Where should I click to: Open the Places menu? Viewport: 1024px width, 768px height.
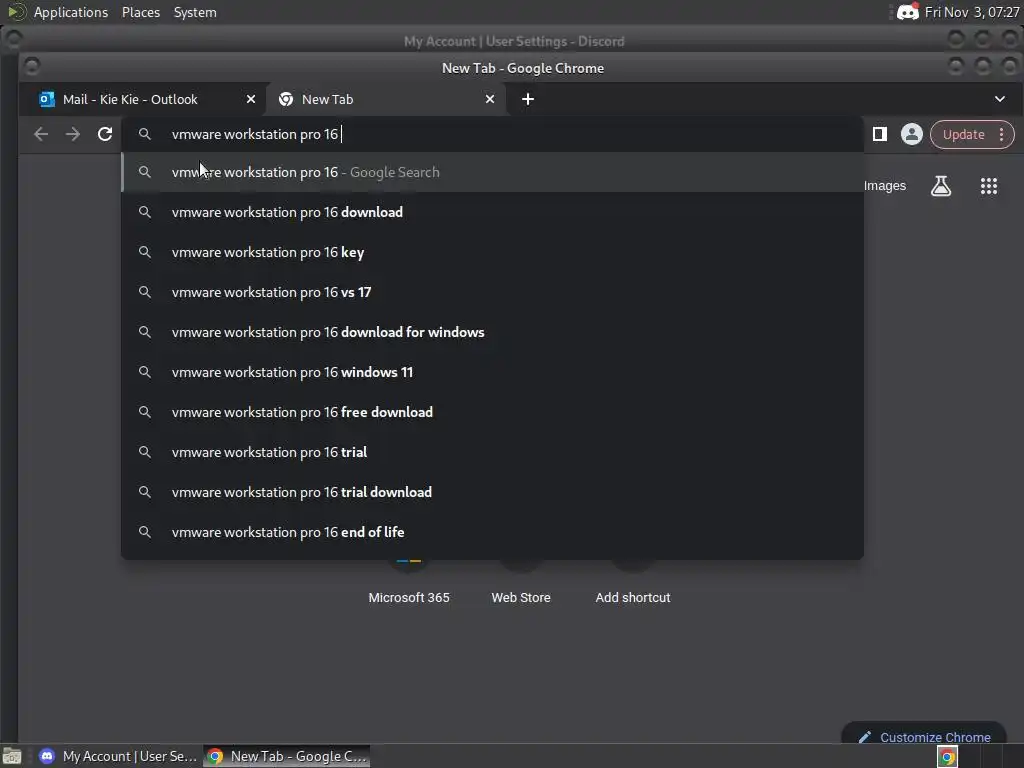[x=140, y=12]
